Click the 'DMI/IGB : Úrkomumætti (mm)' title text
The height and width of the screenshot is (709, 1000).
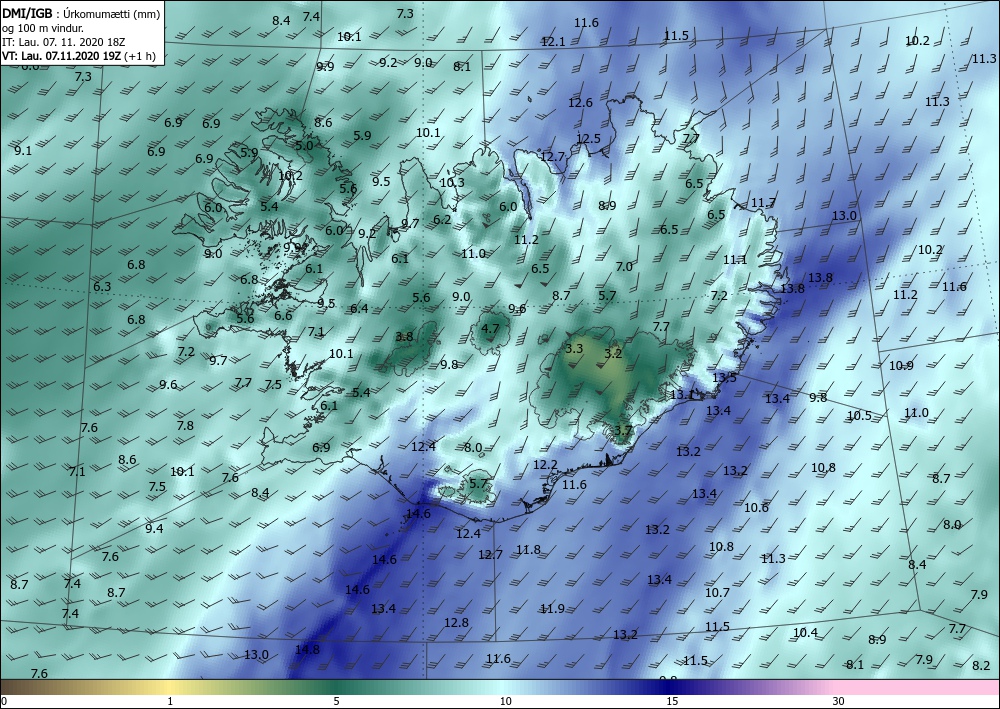pyautogui.click(x=81, y=13)
